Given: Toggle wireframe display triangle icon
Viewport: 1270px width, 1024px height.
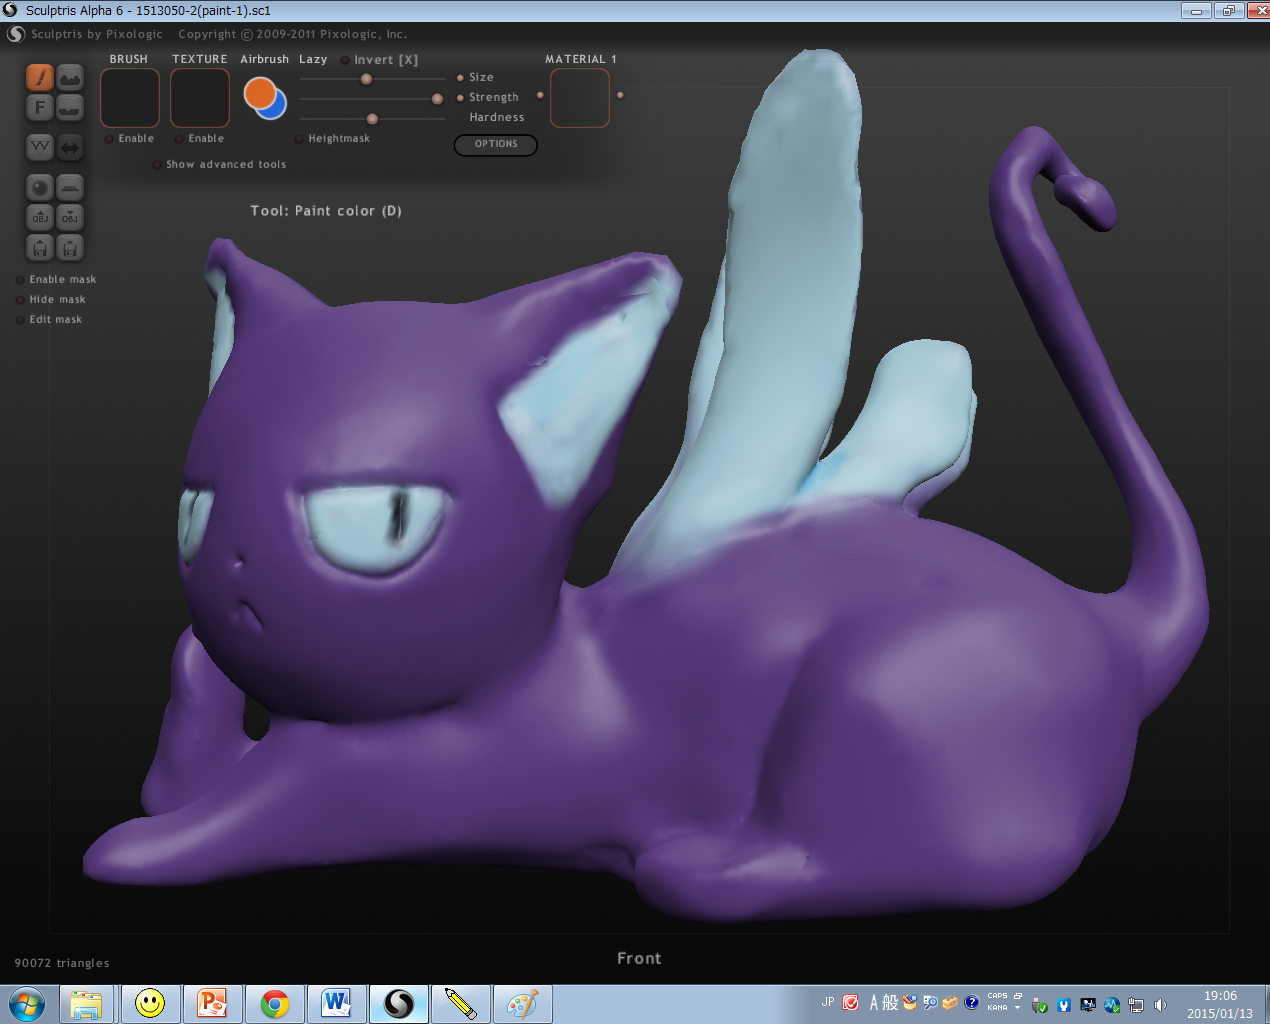Looking at the screenshot, I should (x=40, y=147).
